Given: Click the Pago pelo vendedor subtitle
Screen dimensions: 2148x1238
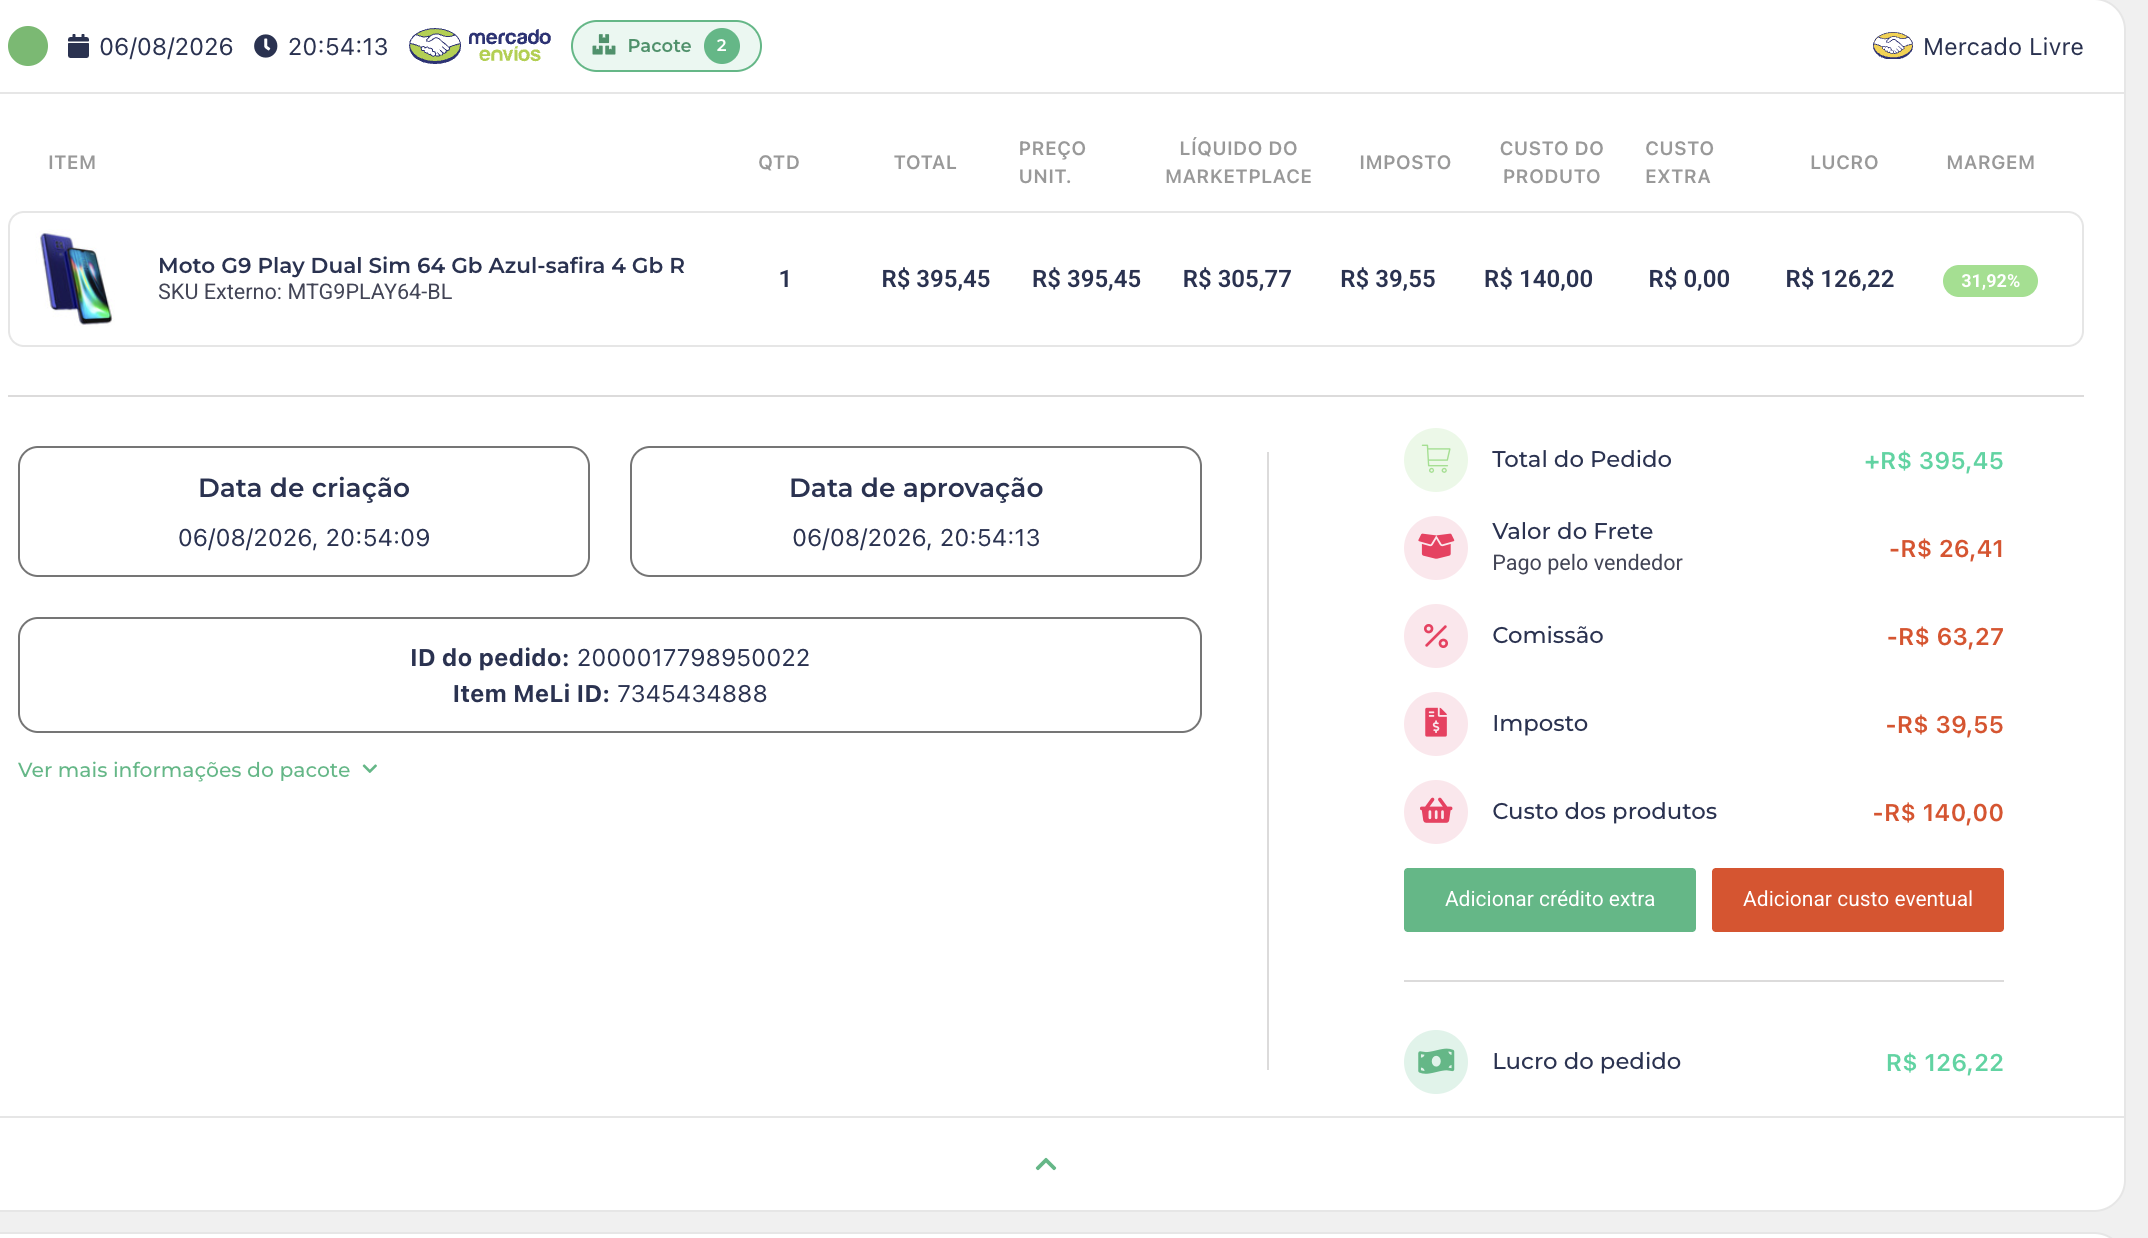Looking at the screenshot, I should pos(1587,563).
